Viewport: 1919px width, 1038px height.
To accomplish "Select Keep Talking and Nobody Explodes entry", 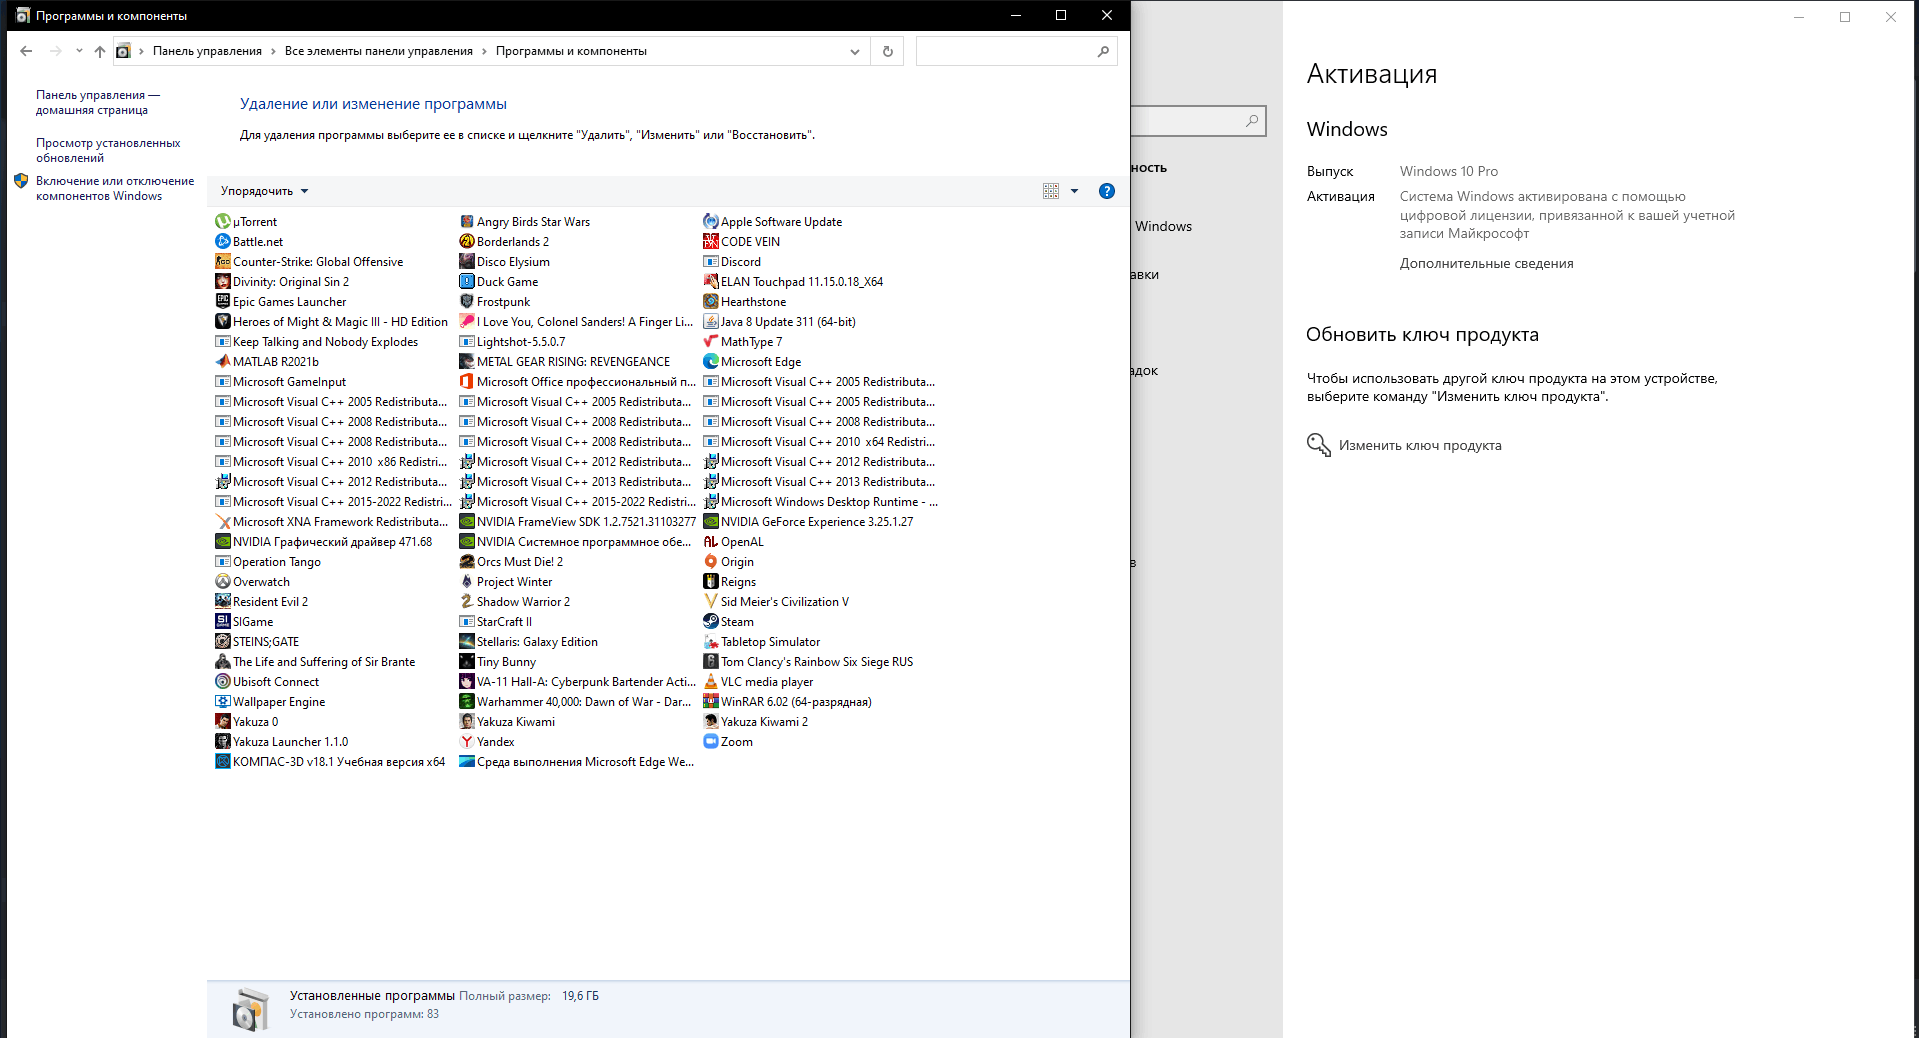I will click(x=317, y=342).
